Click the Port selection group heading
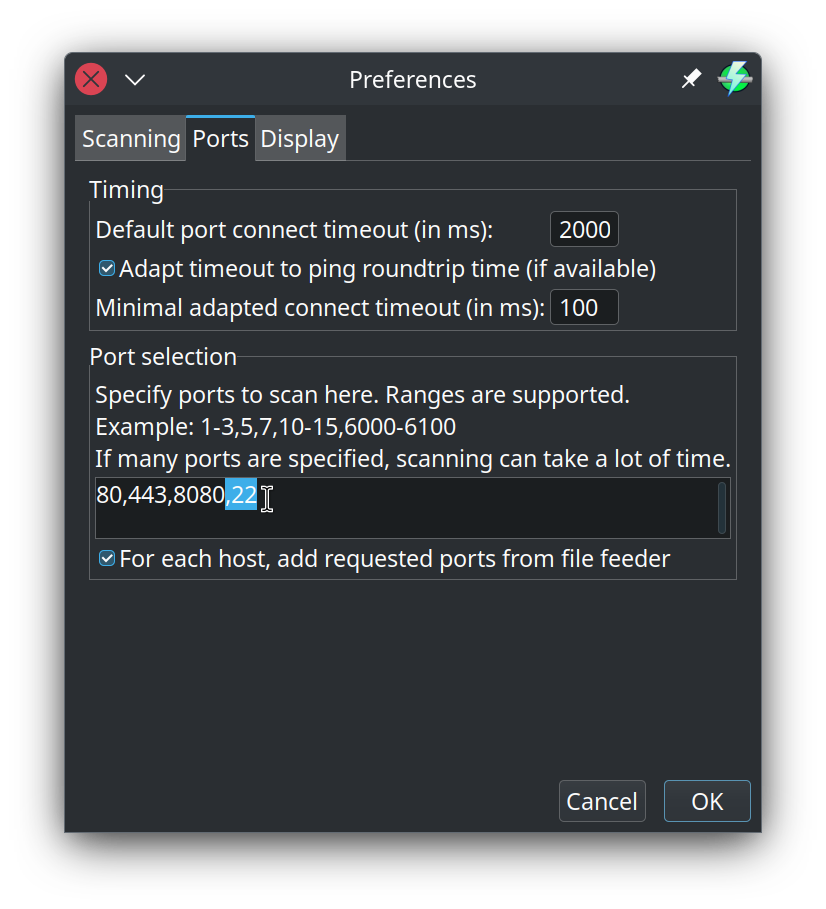Viewport: 826px width, 909px height. click(x=163, y=357)
